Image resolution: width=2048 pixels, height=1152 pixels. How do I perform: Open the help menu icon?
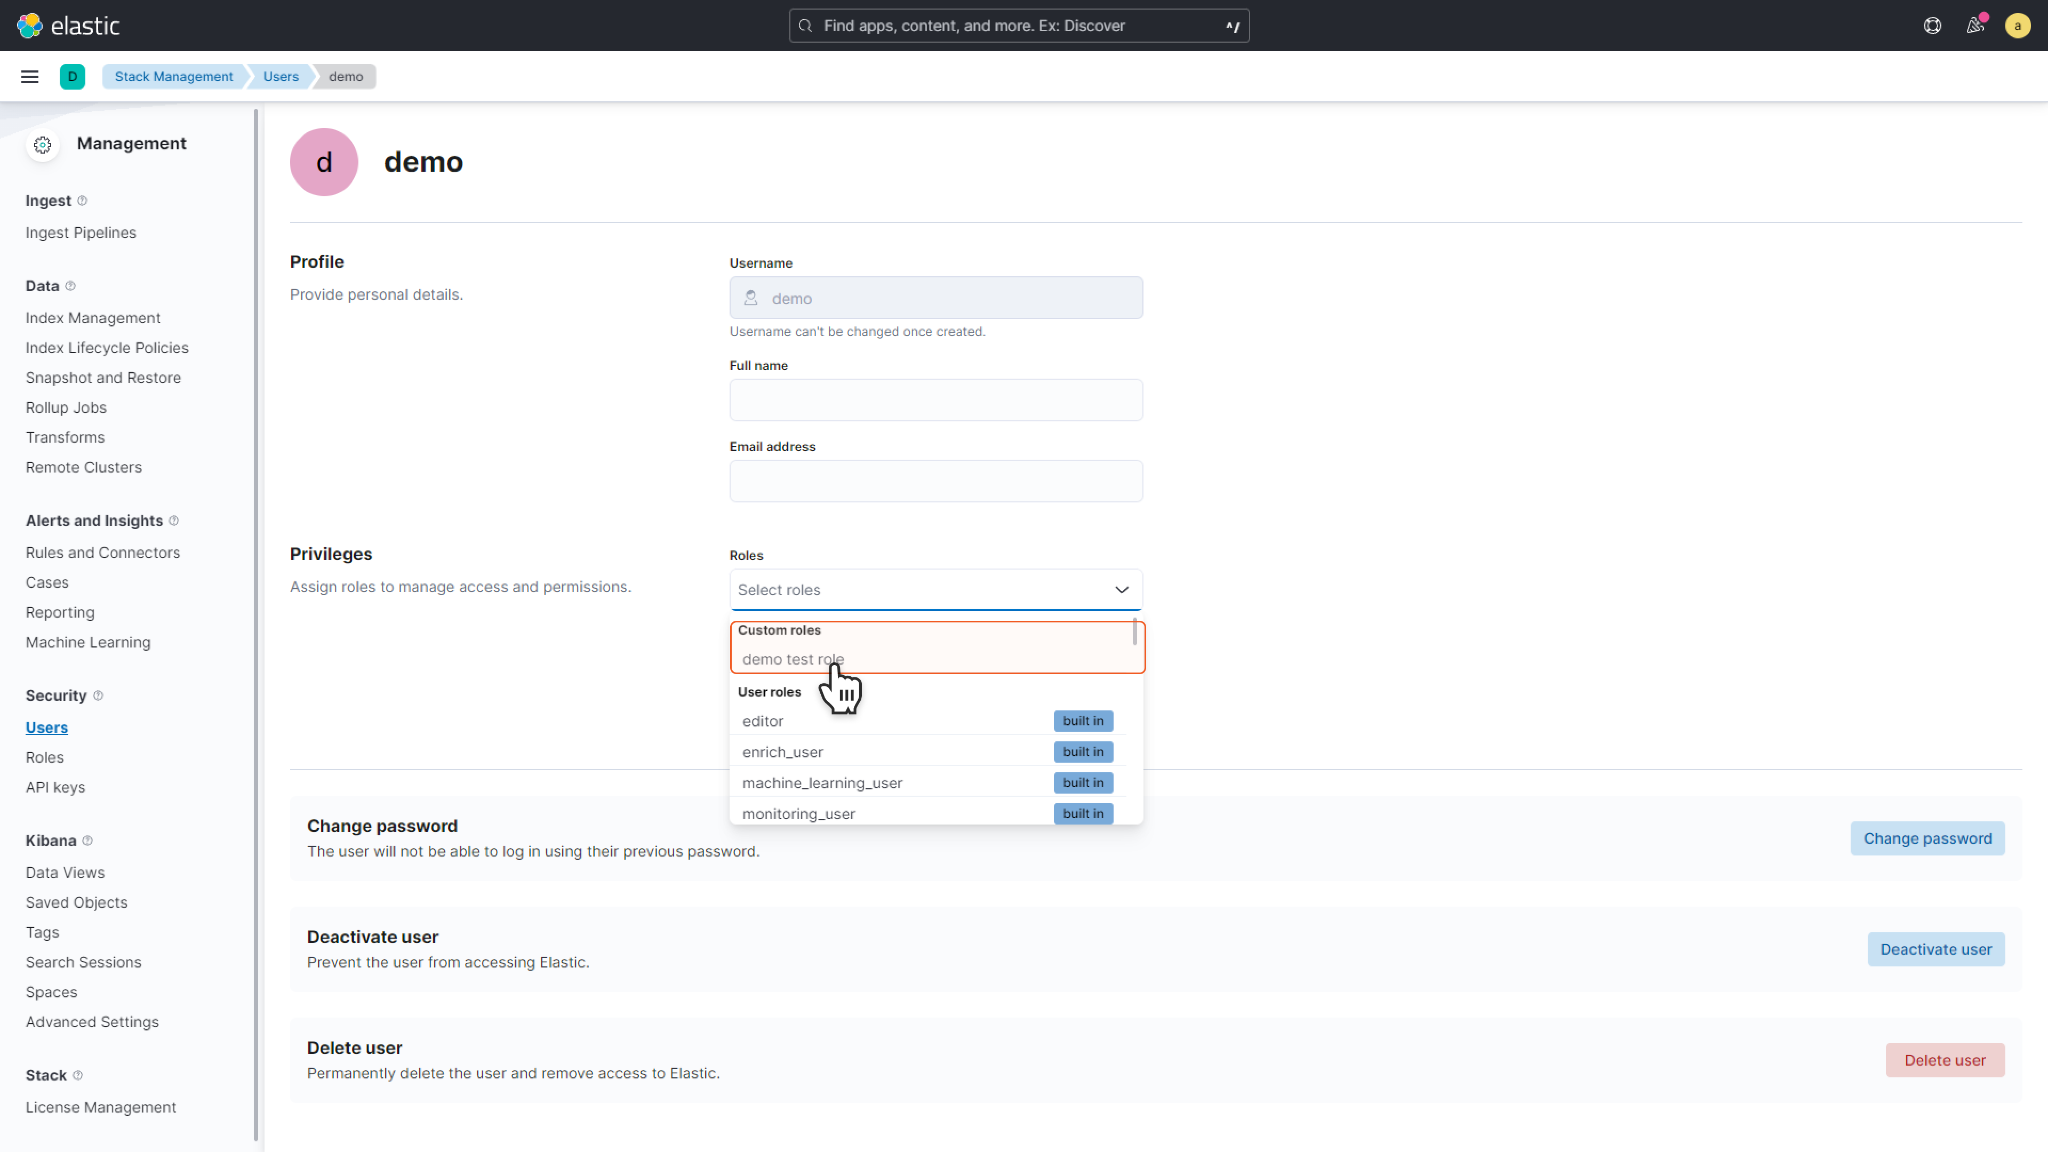[1932, 26]
